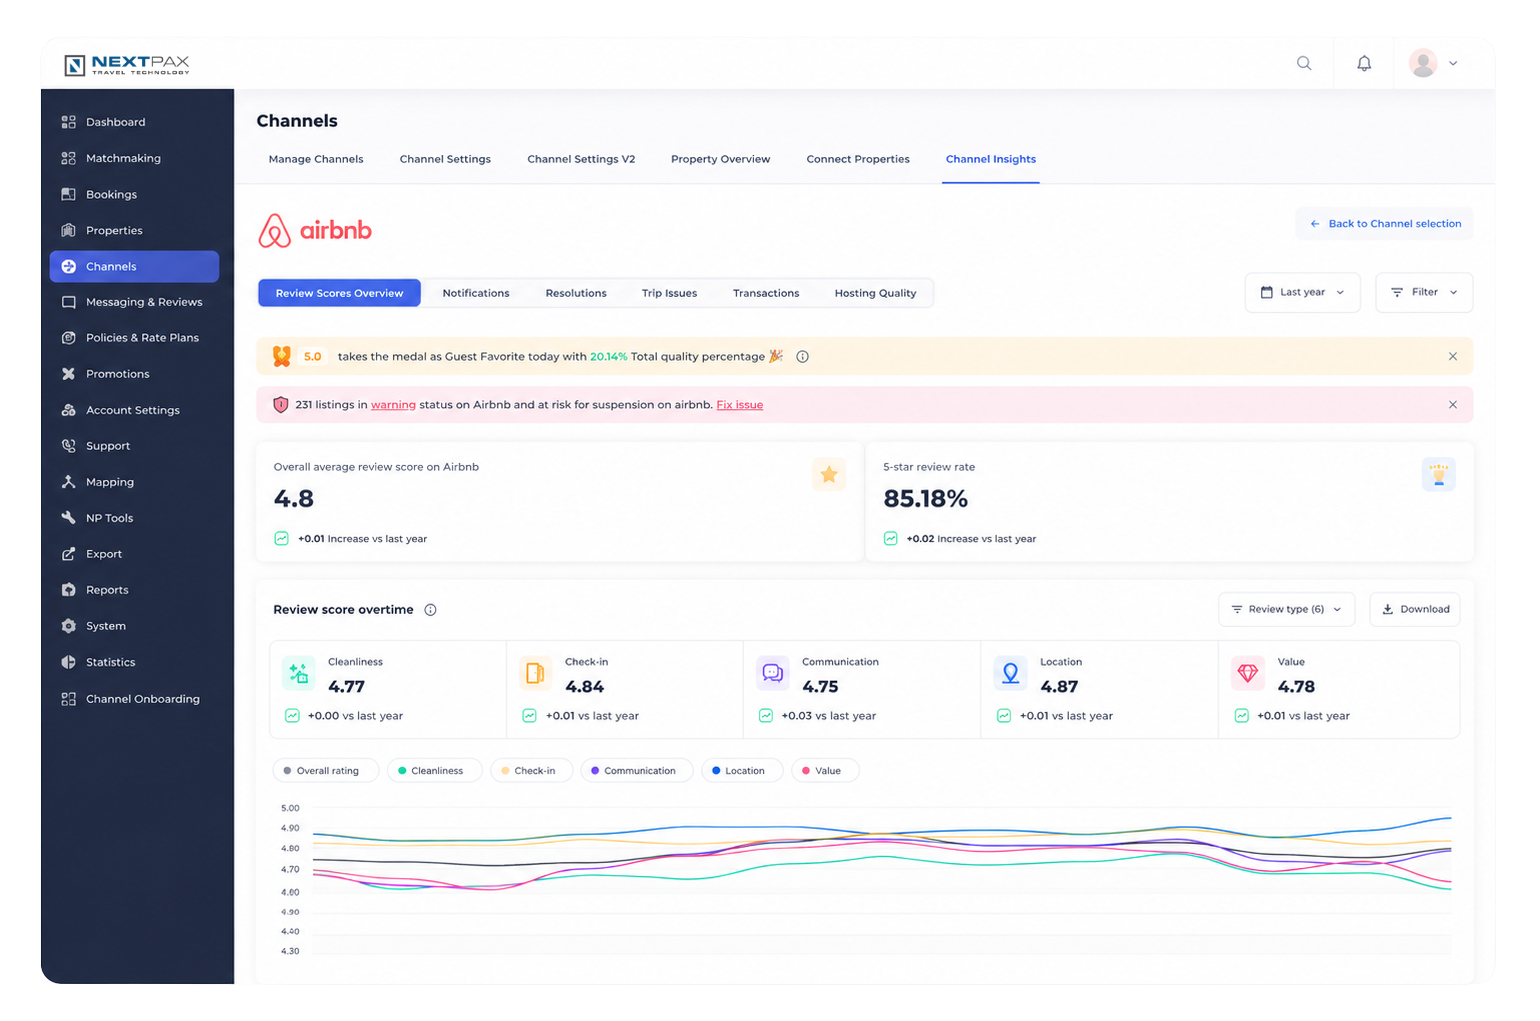Click the NextPax logo
The image size is (1540, 1021).
[x=127, y=65]
